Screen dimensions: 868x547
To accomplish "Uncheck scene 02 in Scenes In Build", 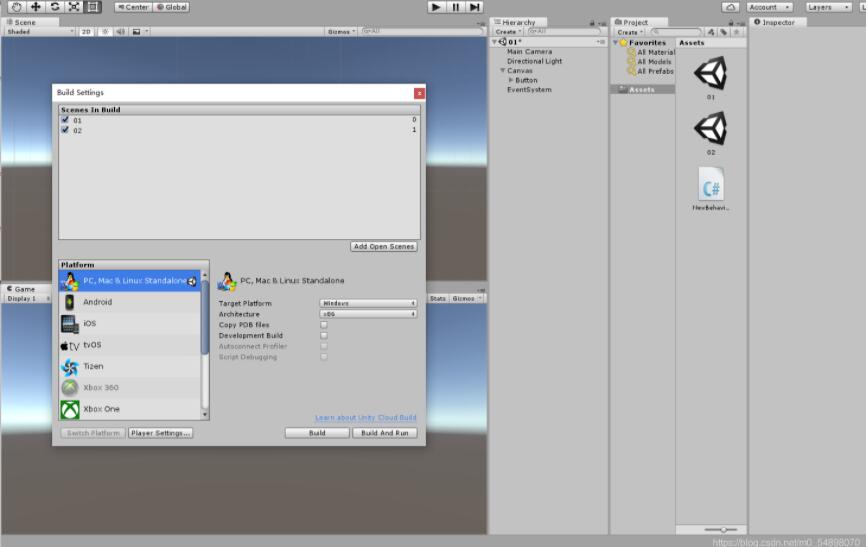I will 65,130.
